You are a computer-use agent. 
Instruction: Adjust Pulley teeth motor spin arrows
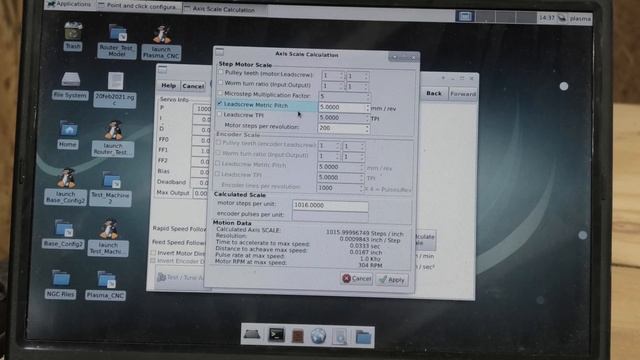point(342,76)
